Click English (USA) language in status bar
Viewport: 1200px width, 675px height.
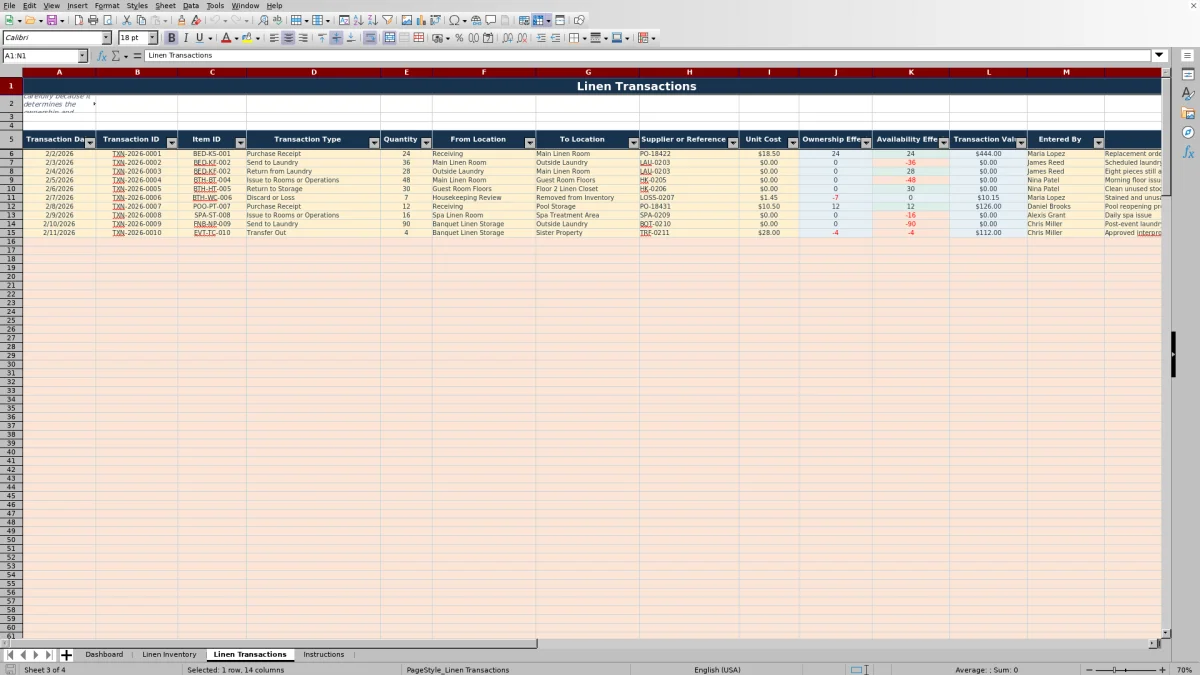(717, 670)
